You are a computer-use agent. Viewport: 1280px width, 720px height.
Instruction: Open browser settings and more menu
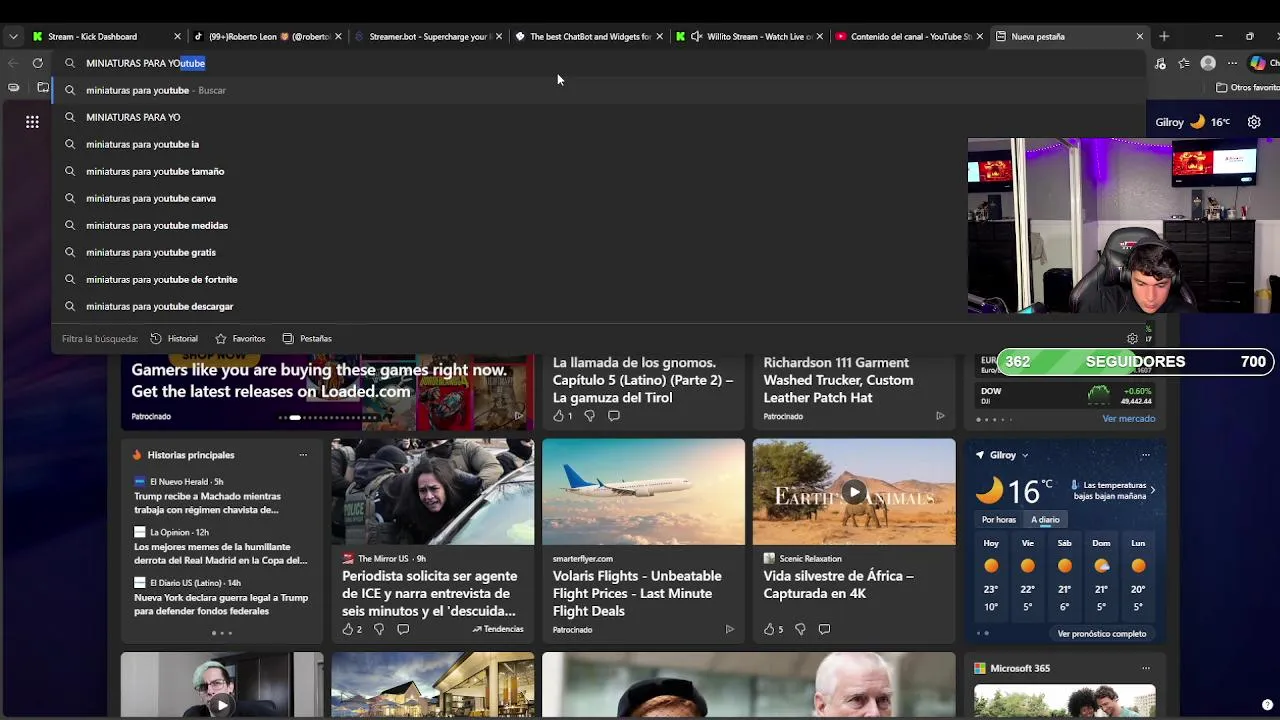(1232, 63)
